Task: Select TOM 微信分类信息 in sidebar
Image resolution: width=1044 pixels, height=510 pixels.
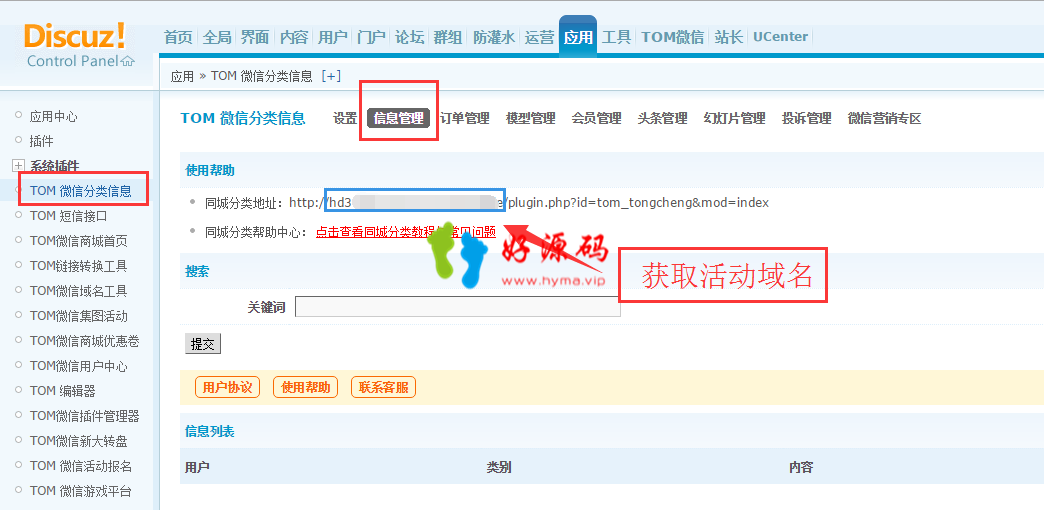Action: coord(81,191)
